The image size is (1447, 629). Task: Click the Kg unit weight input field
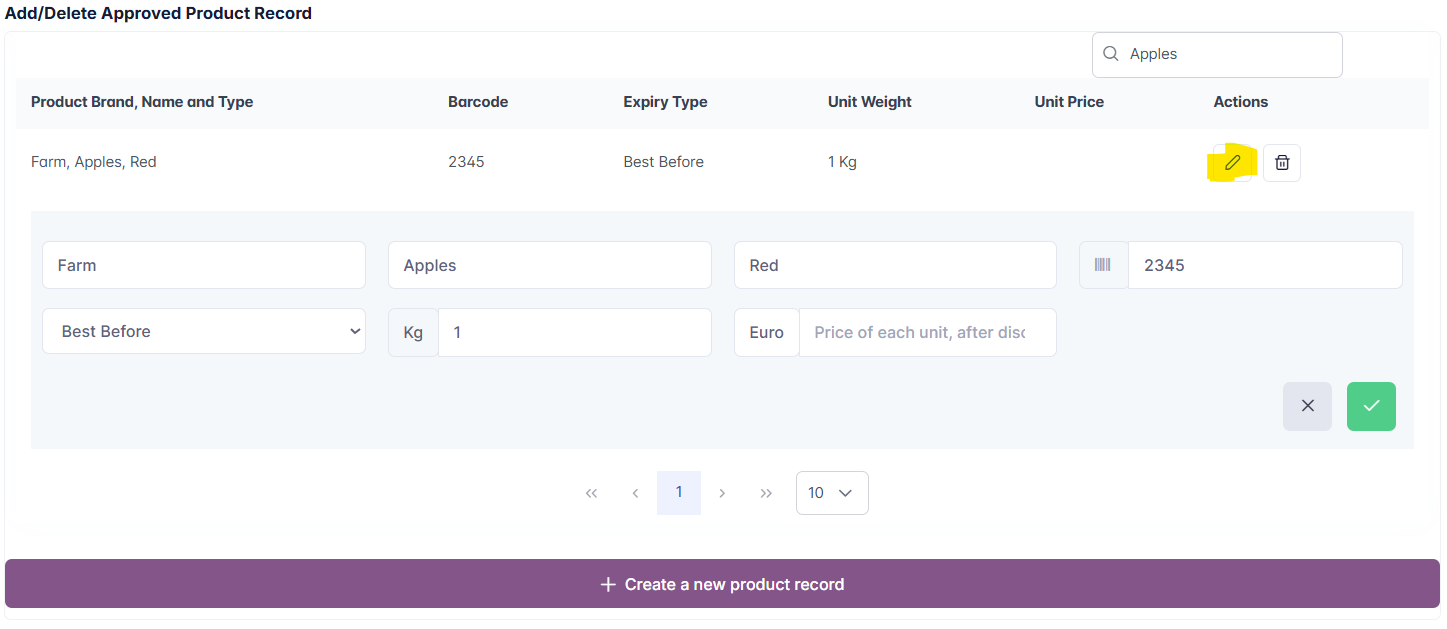point(574,332)
